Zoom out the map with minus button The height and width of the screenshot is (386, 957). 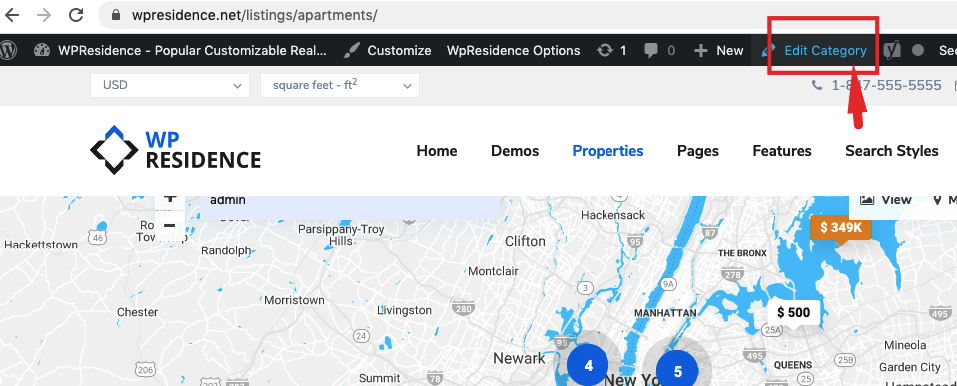[170, 225]
